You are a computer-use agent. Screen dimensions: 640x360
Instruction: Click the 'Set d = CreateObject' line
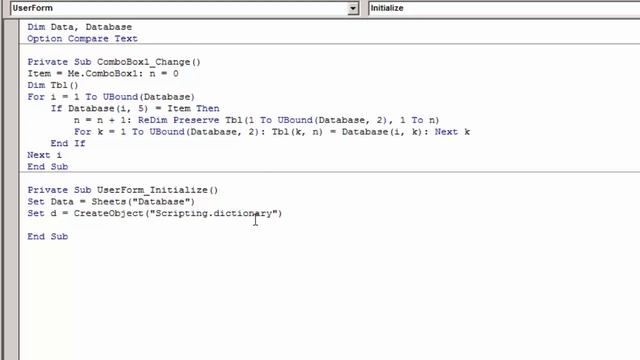click(x=155, y=213)
